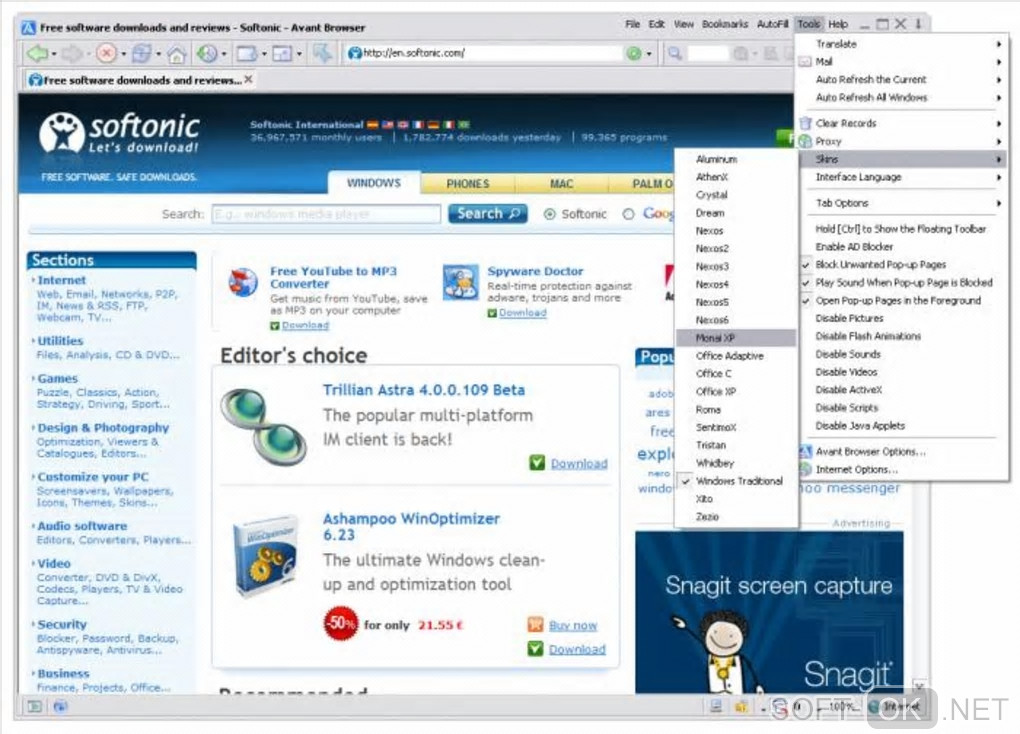Go to the Home page icon
The width and height of the screenshot is (1020, 734).
coord(176,53)
